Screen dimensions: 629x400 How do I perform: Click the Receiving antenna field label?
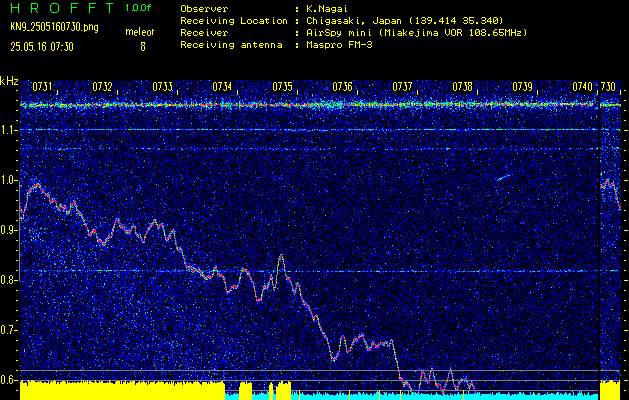click(231, 45)
